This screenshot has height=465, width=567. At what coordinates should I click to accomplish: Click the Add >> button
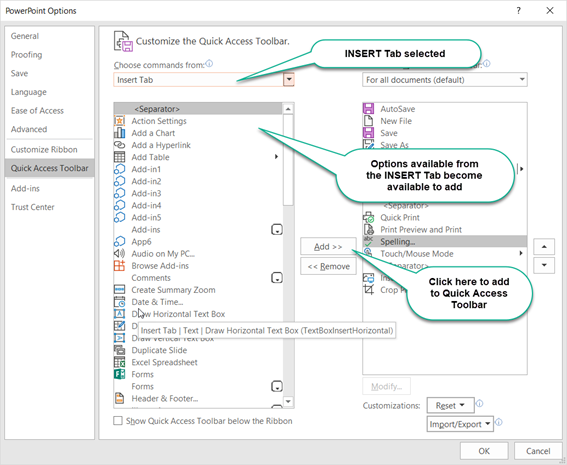(x=328, y=247)
